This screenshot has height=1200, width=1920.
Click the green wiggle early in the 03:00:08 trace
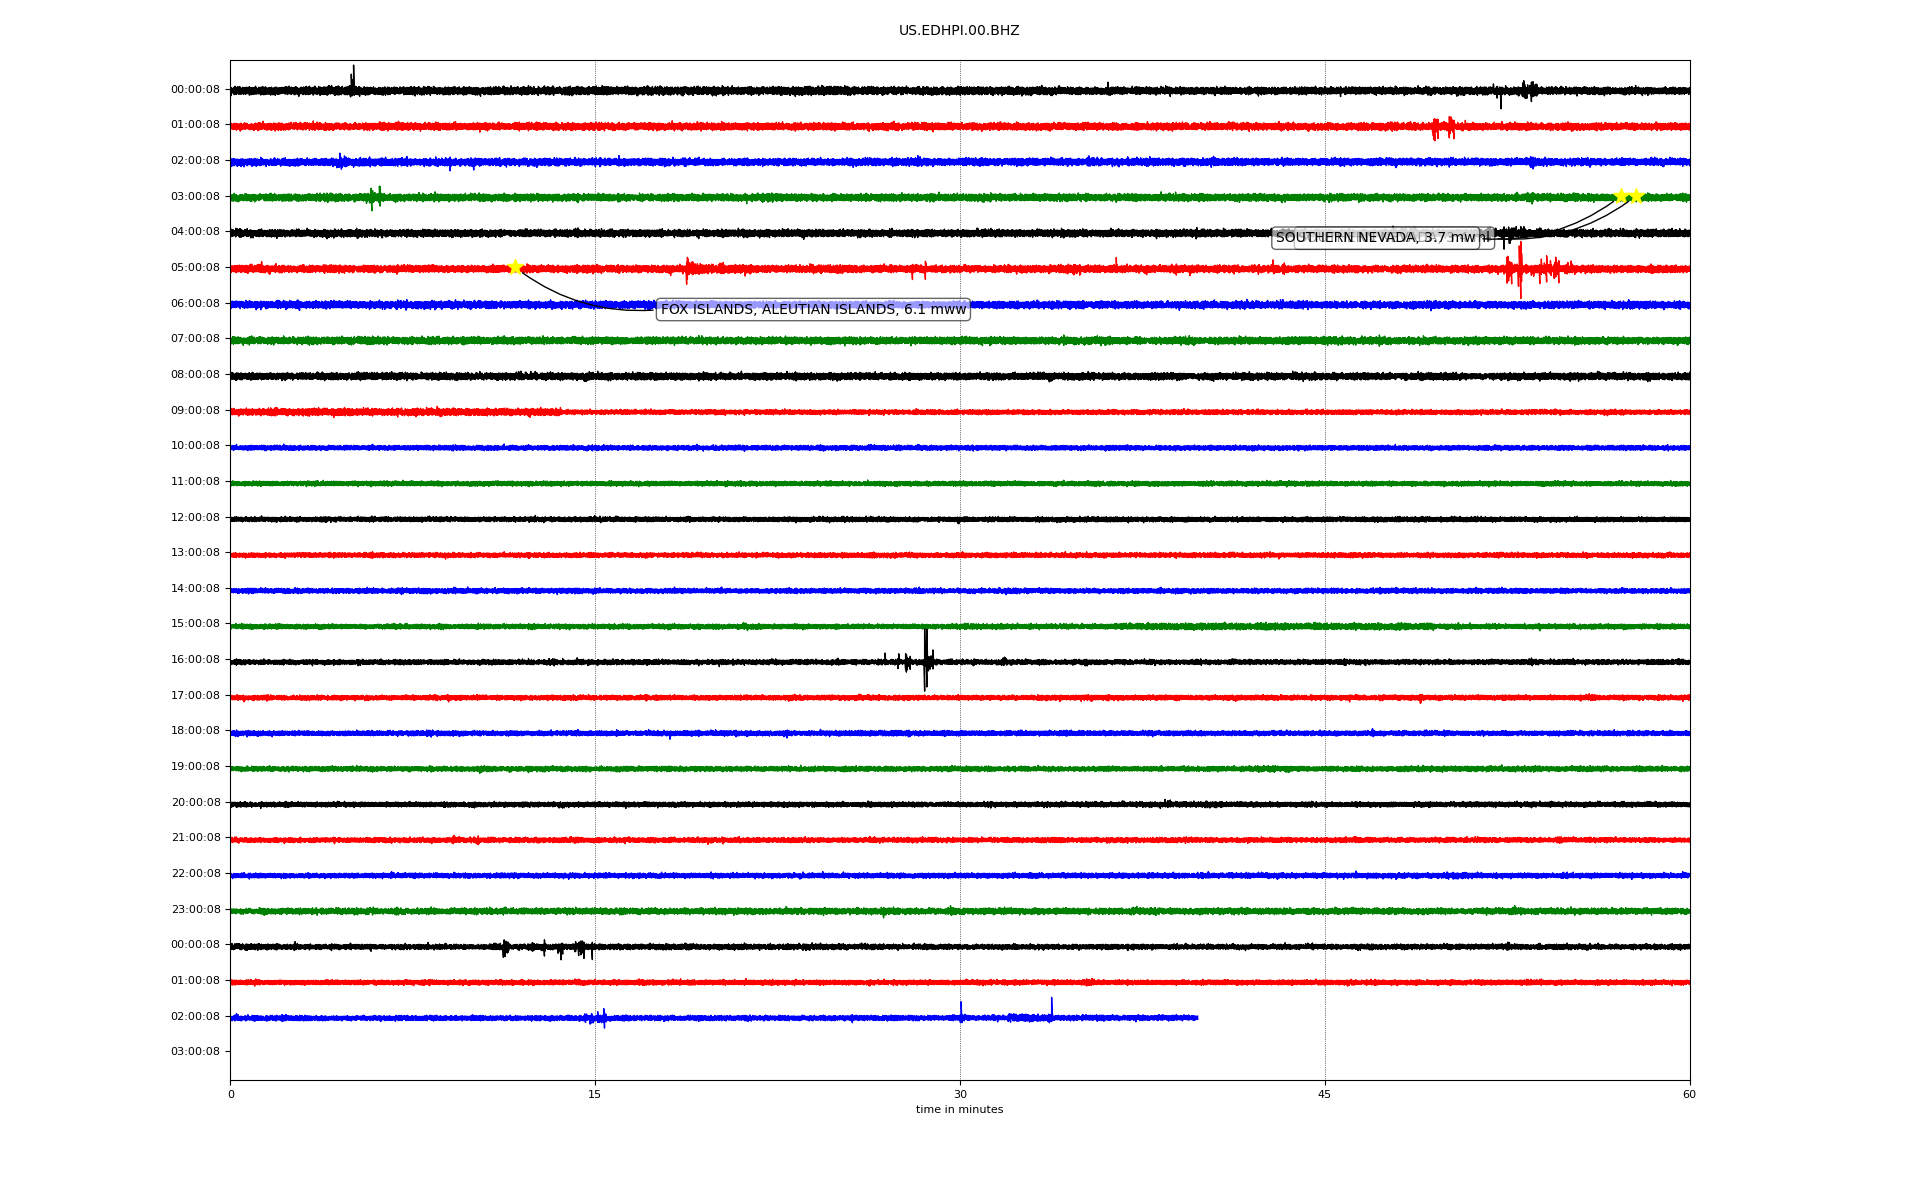(x=375, y=196)
